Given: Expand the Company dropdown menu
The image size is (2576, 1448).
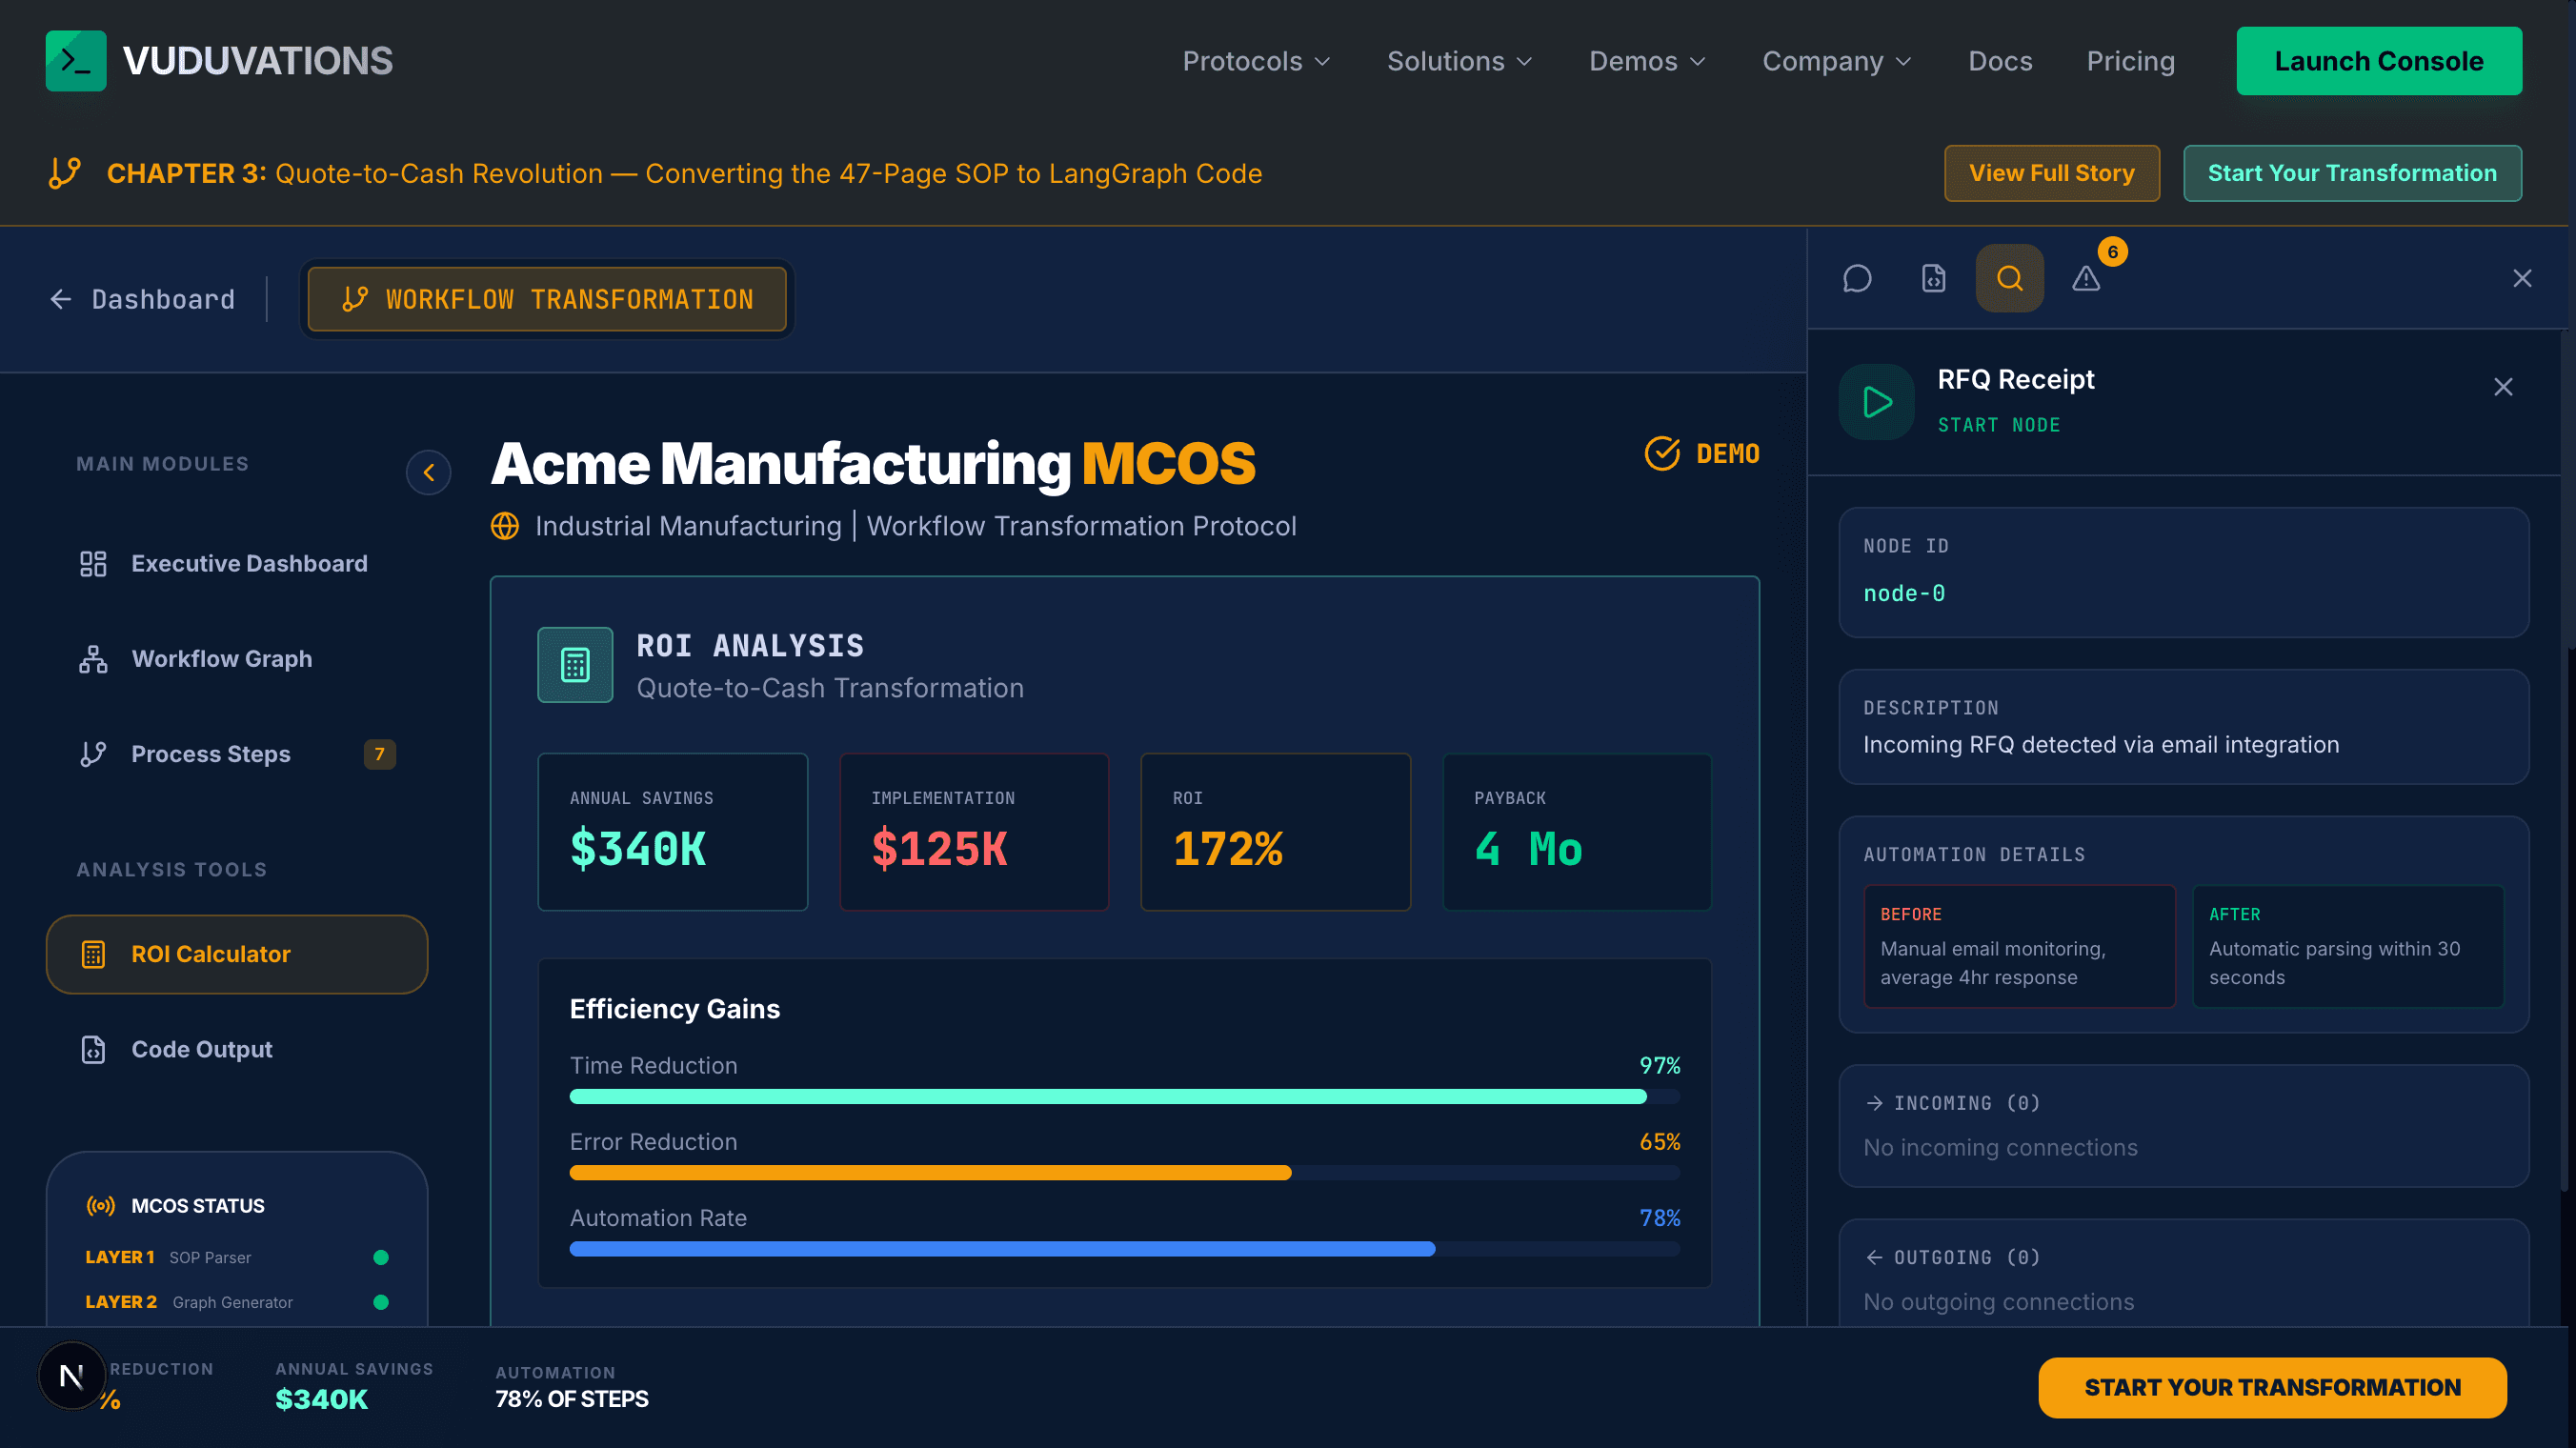Looking at the screenshot, I should tap(1836, 61).
